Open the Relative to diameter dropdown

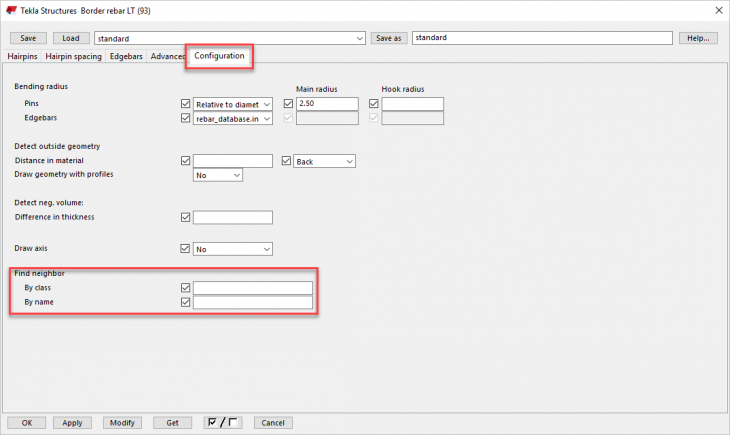coord(233,104)
